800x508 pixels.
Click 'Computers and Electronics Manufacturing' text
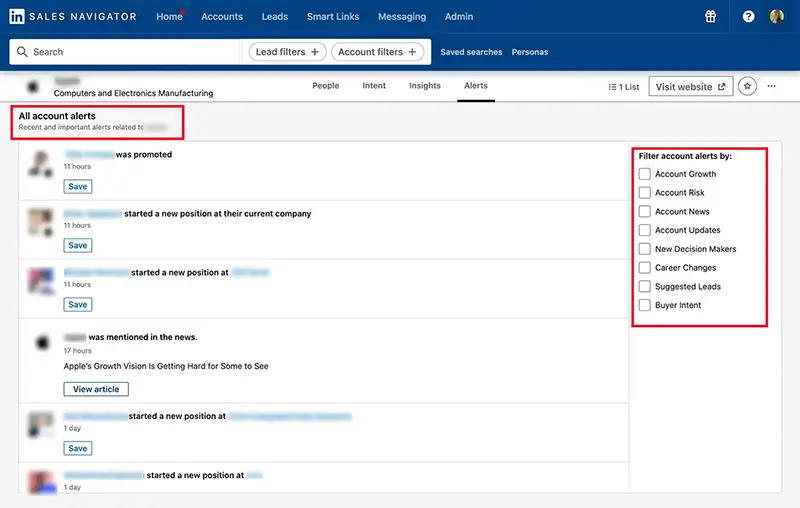[133, 93]
